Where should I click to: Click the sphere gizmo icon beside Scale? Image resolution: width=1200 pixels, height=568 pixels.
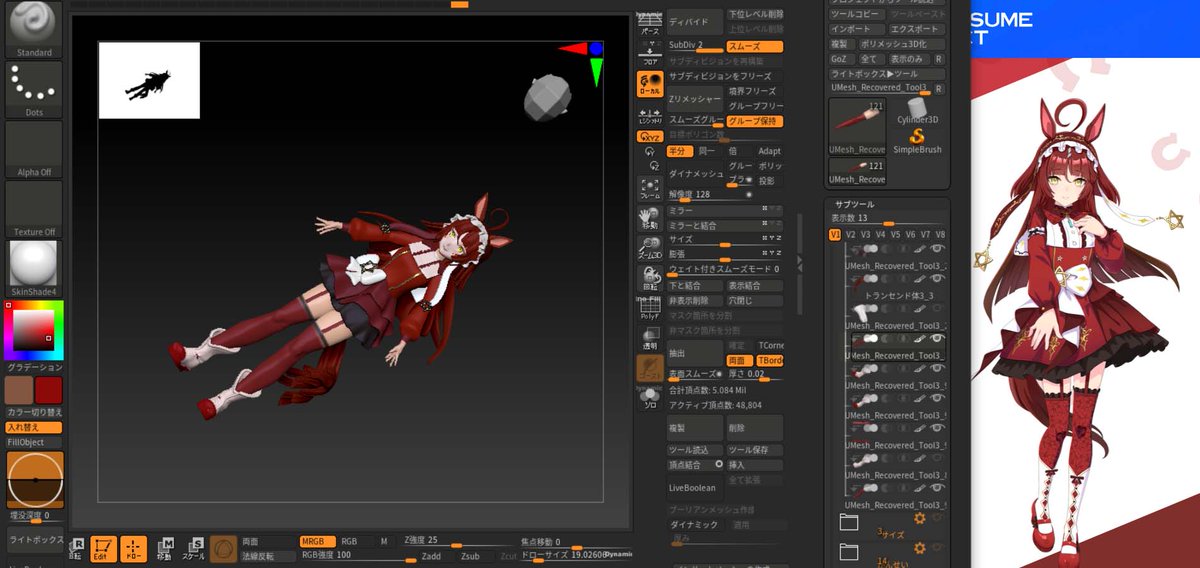coord(223,548)
